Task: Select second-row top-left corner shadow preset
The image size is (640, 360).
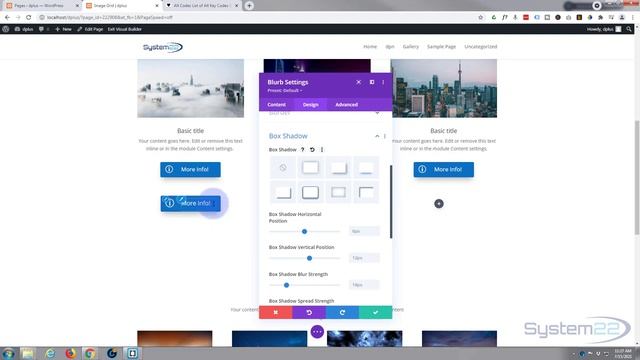Action: pyautogui.click(x=366, y=192)
